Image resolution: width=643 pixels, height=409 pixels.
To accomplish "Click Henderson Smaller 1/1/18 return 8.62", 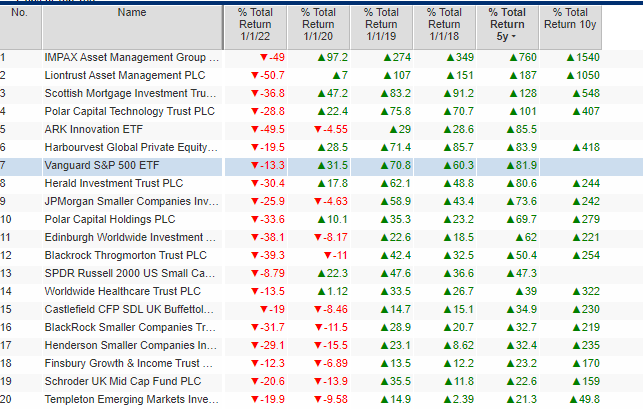I will coord(458,346).
